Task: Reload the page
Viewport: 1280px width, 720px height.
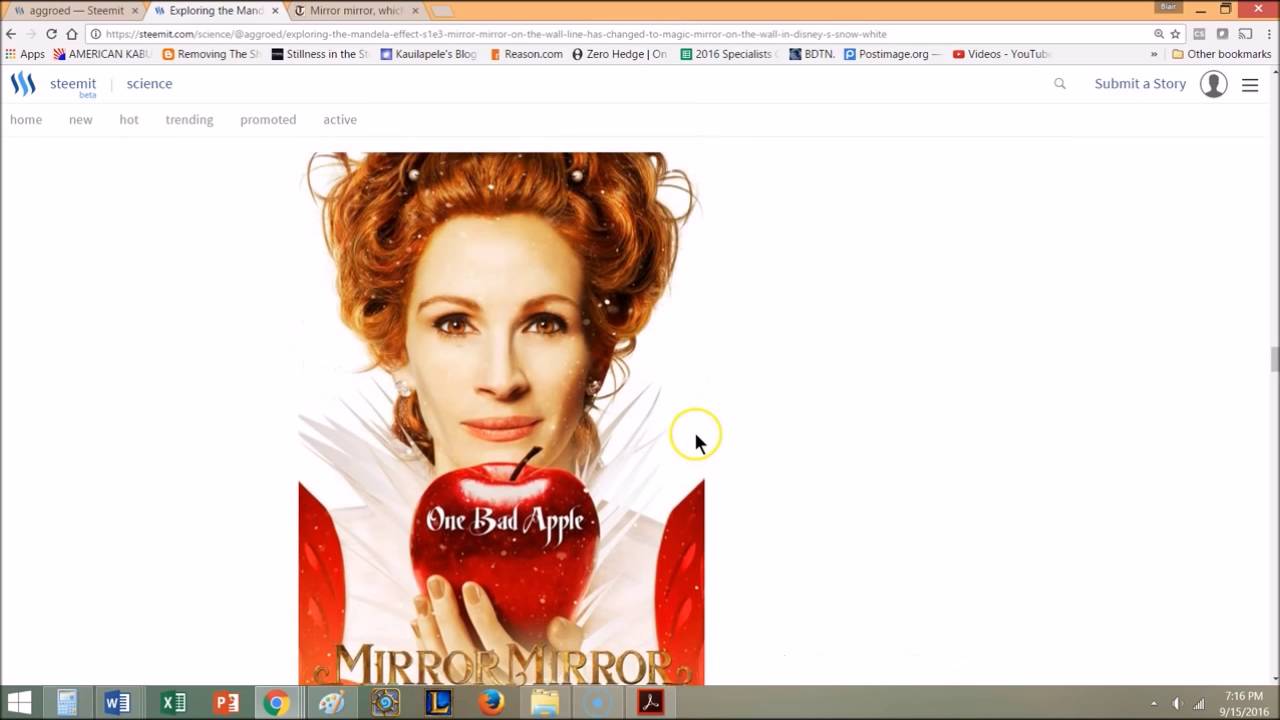Action: pos(51,34)
